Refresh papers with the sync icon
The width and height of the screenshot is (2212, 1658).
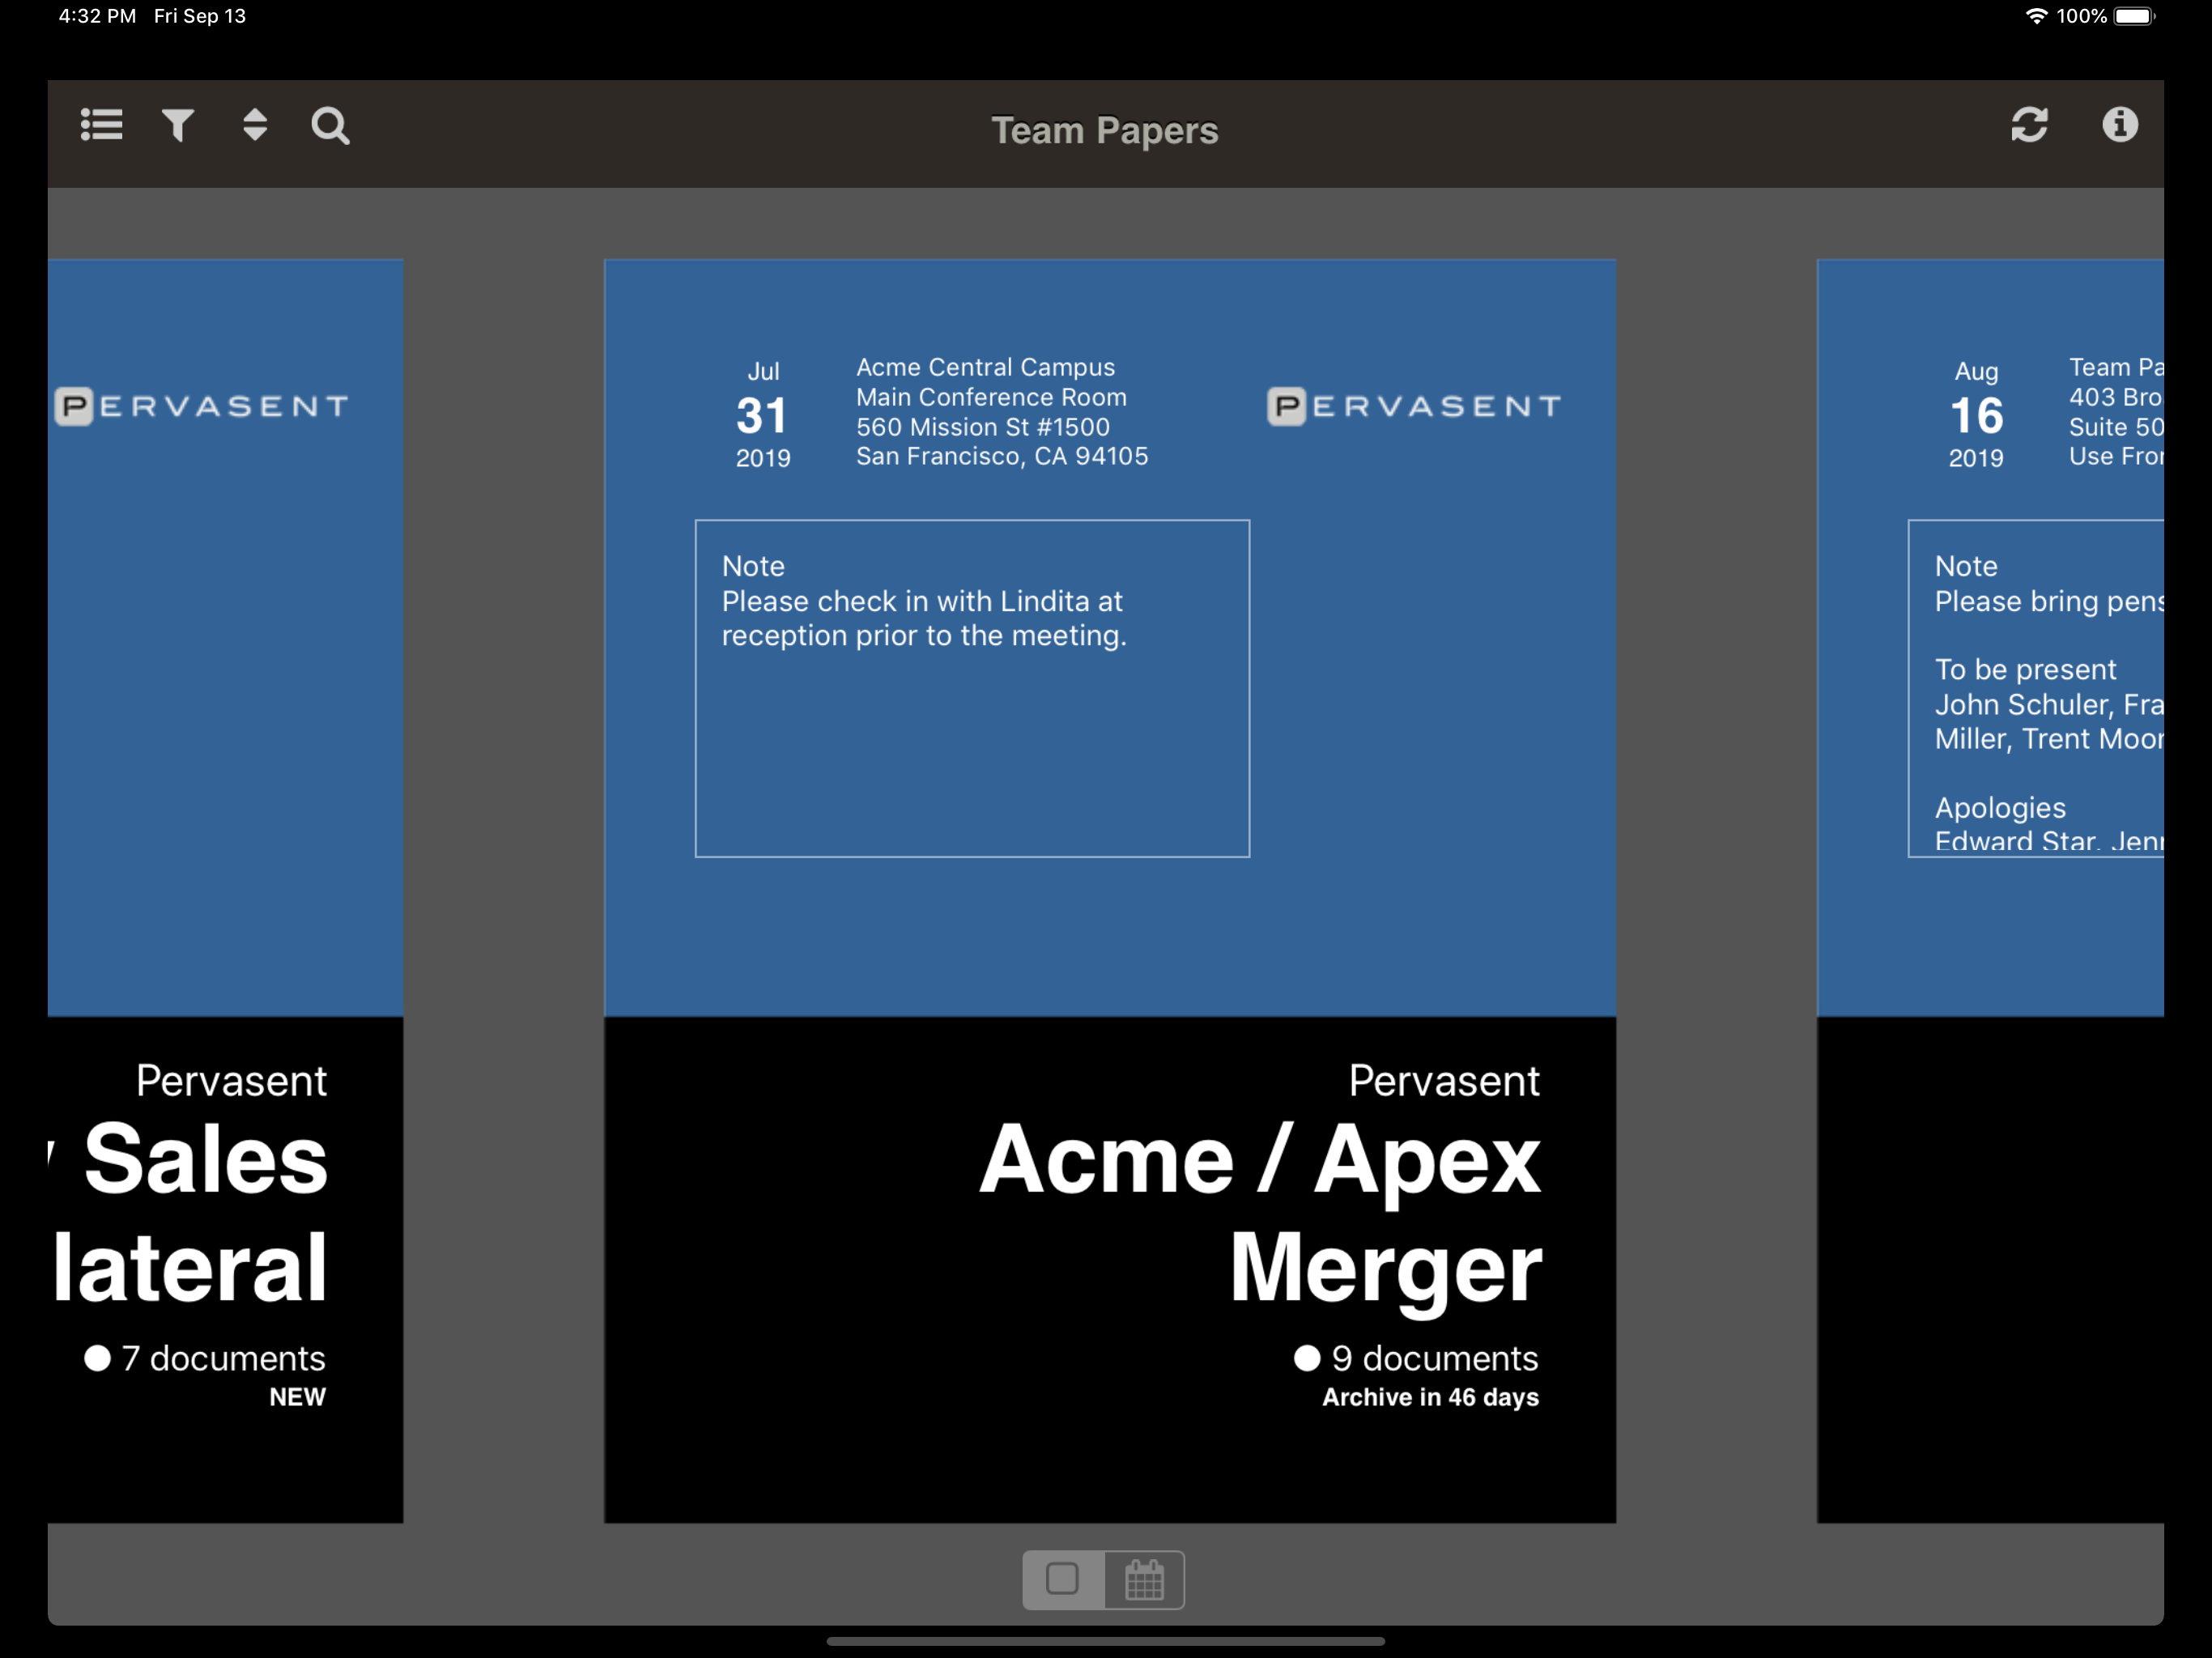pos(2029,125)
